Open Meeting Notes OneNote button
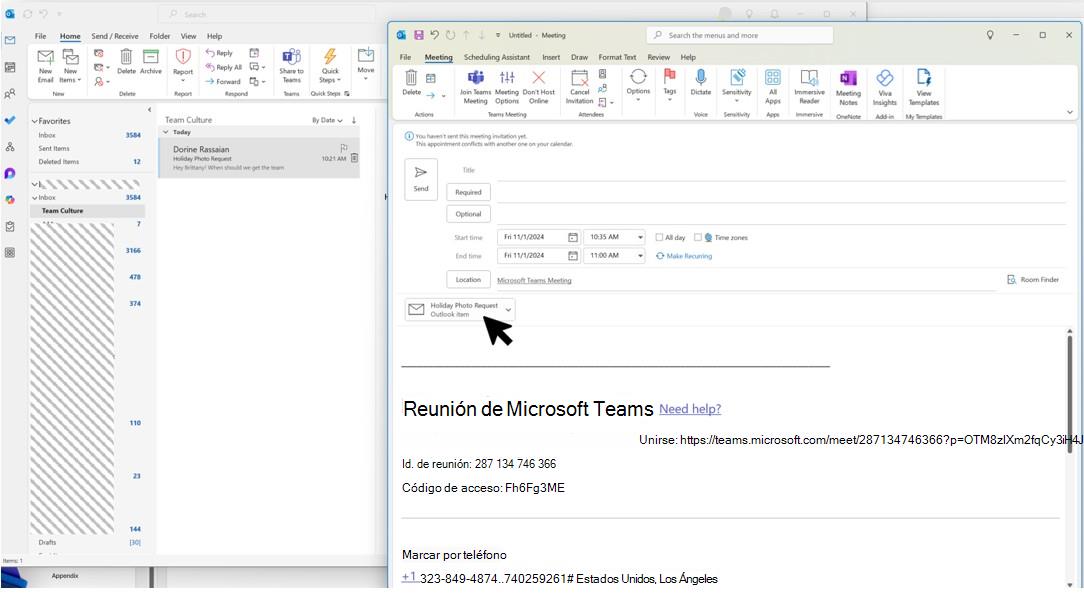This screenshot has height=597, width=1084. point(848,88)
